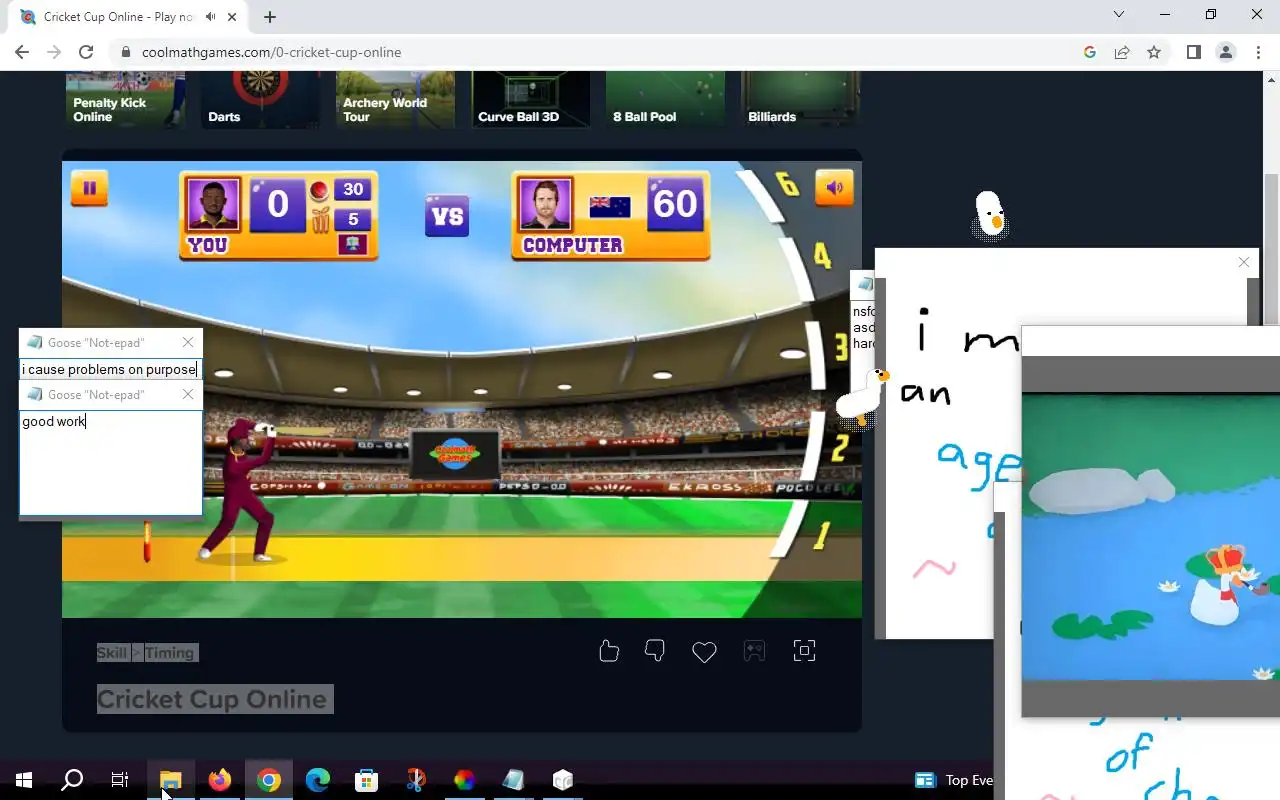Click the Timing category link

tap(169, 653)
